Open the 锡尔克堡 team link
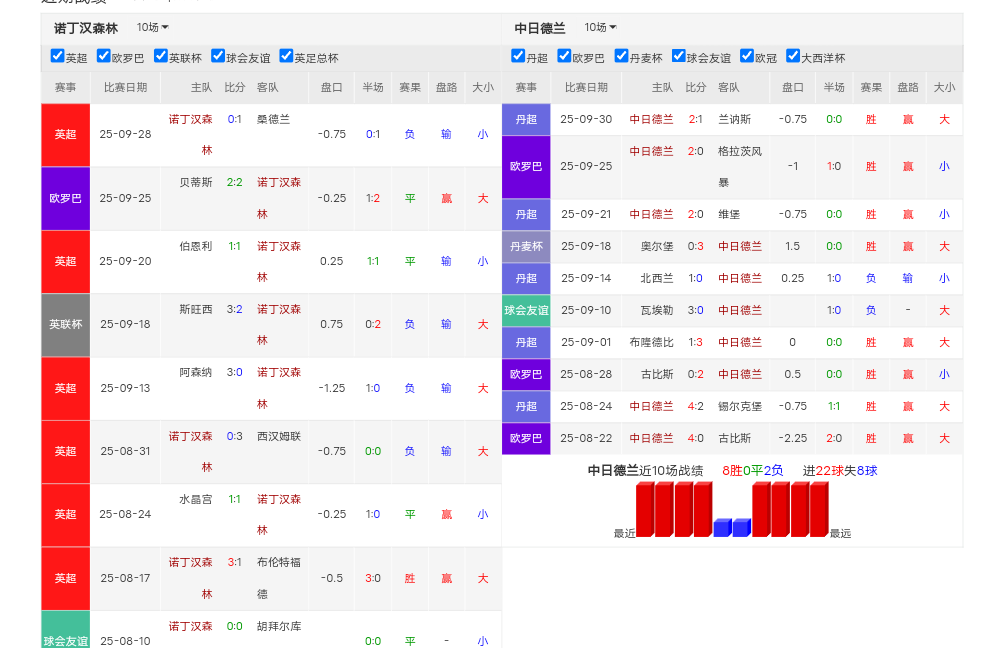Viewport: 990px width, 648px height. point(739,406)
